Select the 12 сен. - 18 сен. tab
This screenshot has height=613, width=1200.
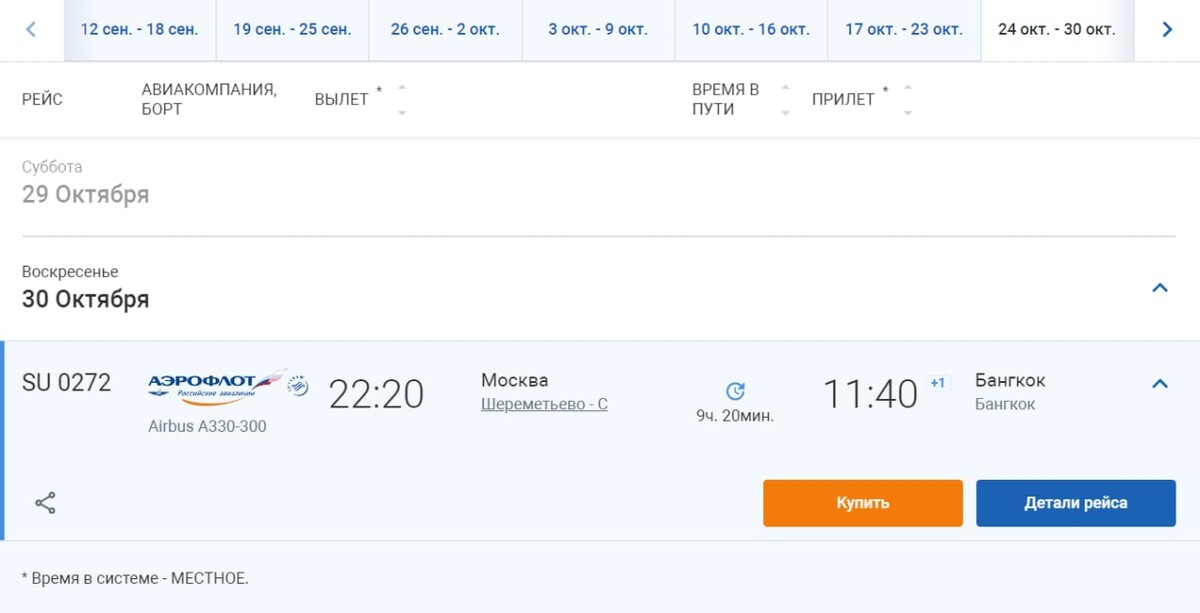coord(139,30)
